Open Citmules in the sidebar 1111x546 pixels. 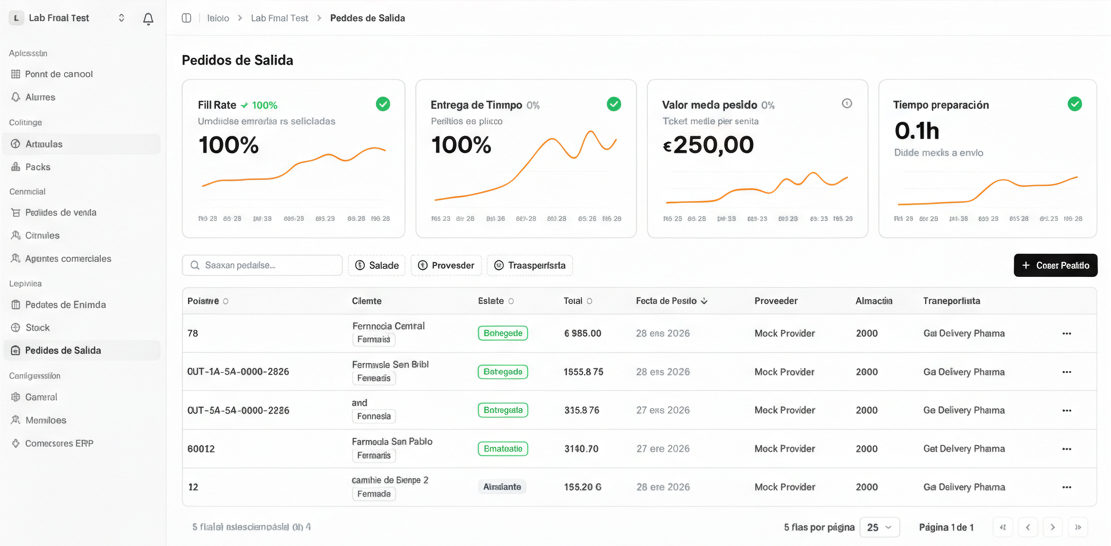pos(82,235)
